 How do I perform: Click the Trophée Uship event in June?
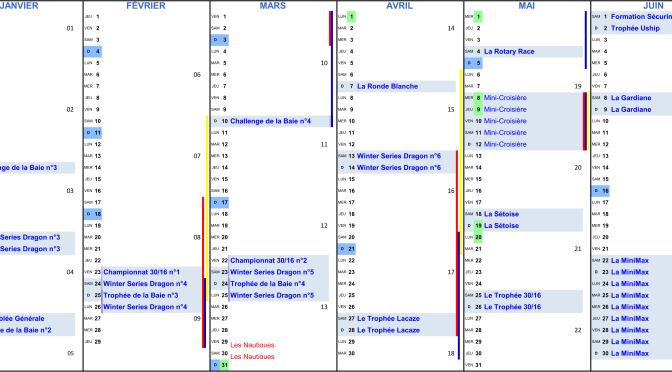pyautogui.click(x=635, y=28)
